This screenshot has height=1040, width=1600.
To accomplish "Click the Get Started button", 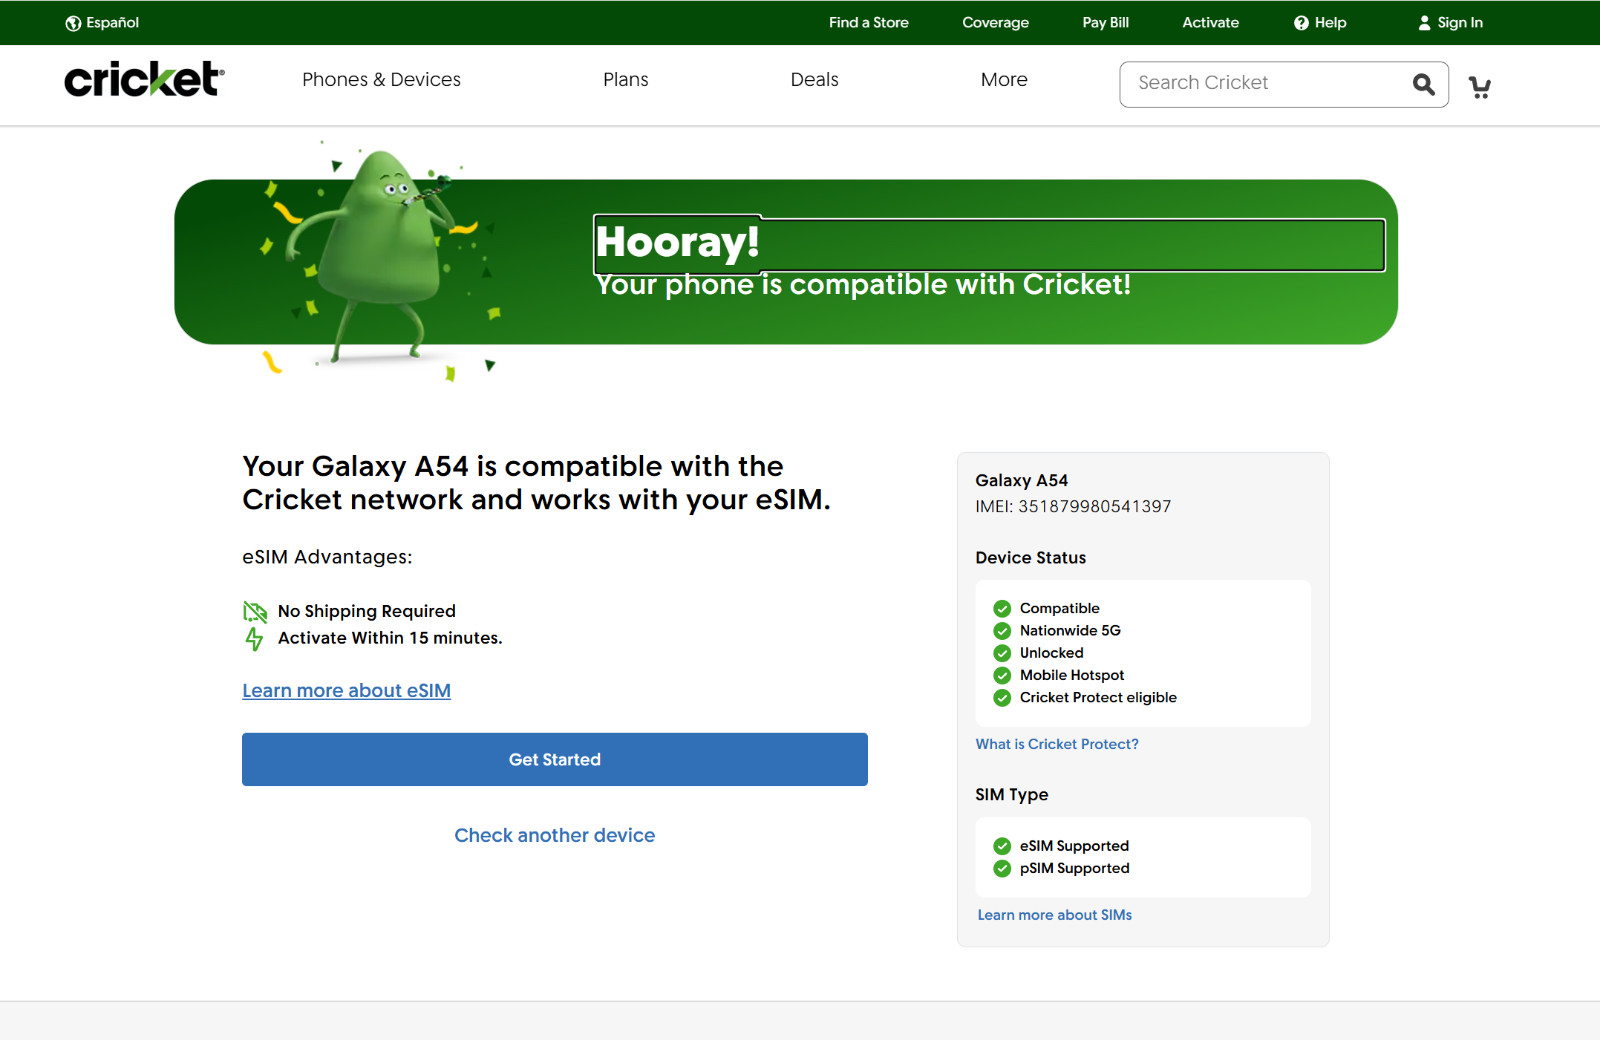I will click(x=555, y=759).
